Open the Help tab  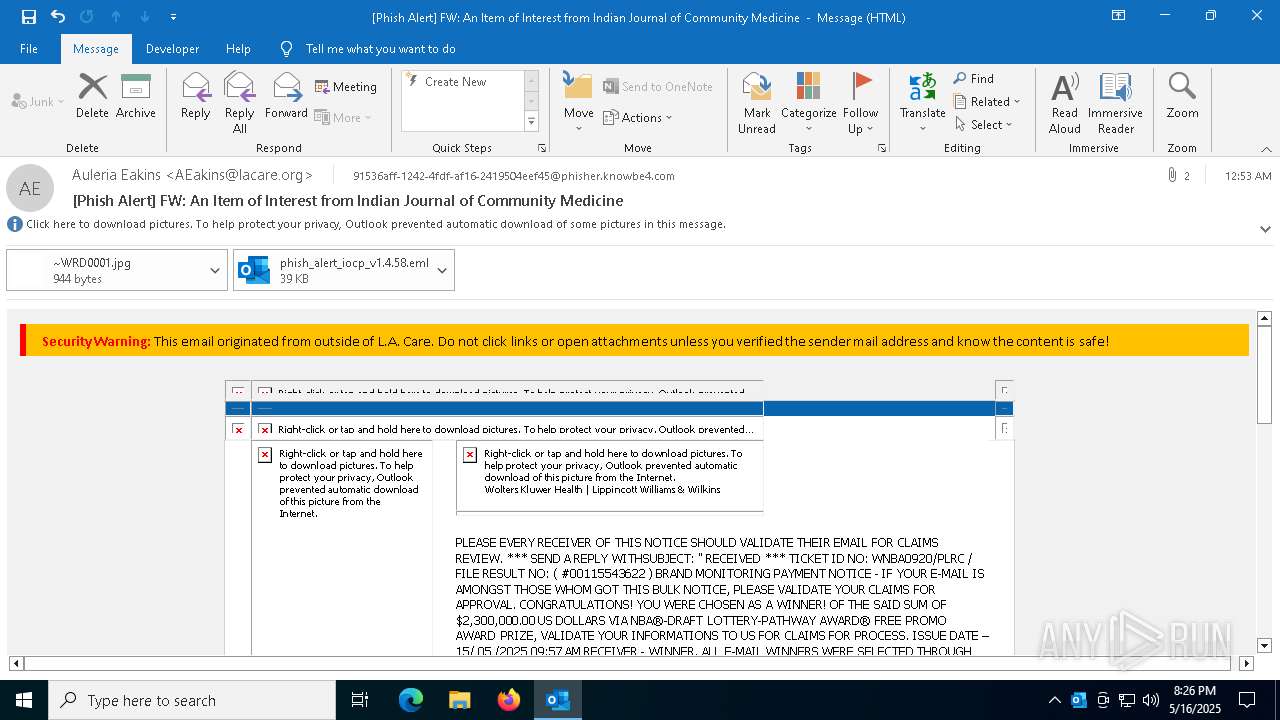click(x=238, y=49)
